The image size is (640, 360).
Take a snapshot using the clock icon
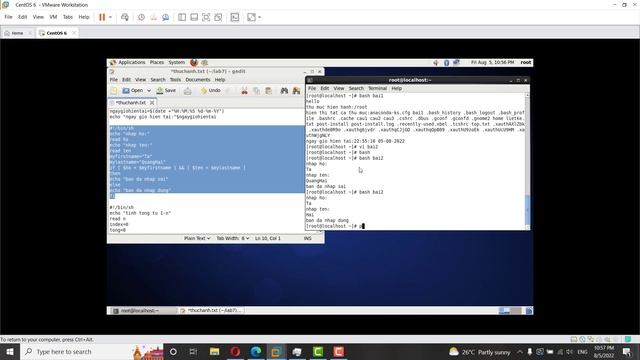pos(141,17)
